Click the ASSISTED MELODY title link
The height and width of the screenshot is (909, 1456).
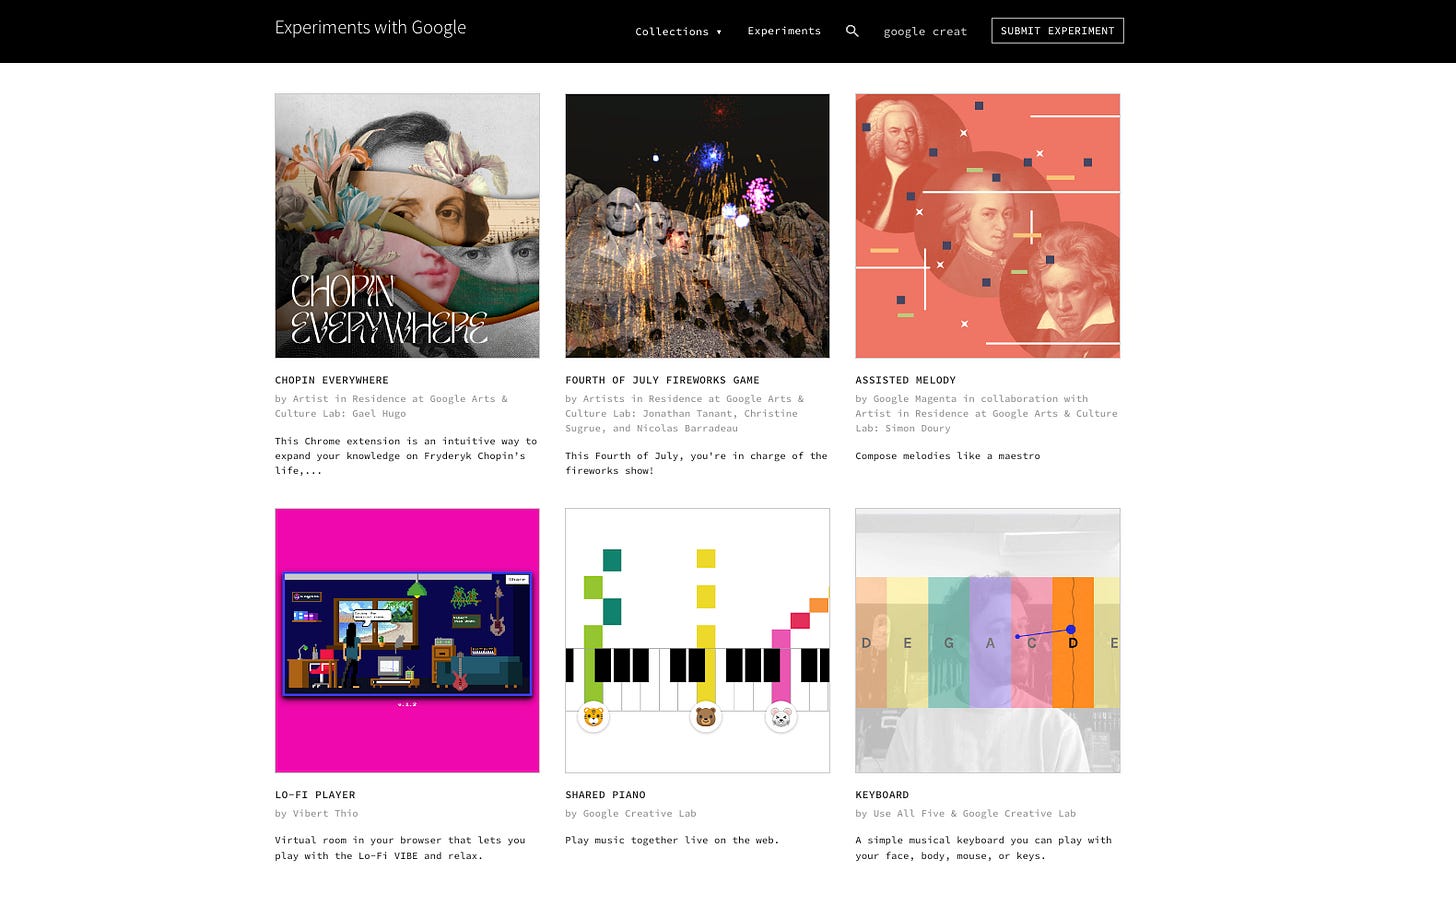click(905, 380)
